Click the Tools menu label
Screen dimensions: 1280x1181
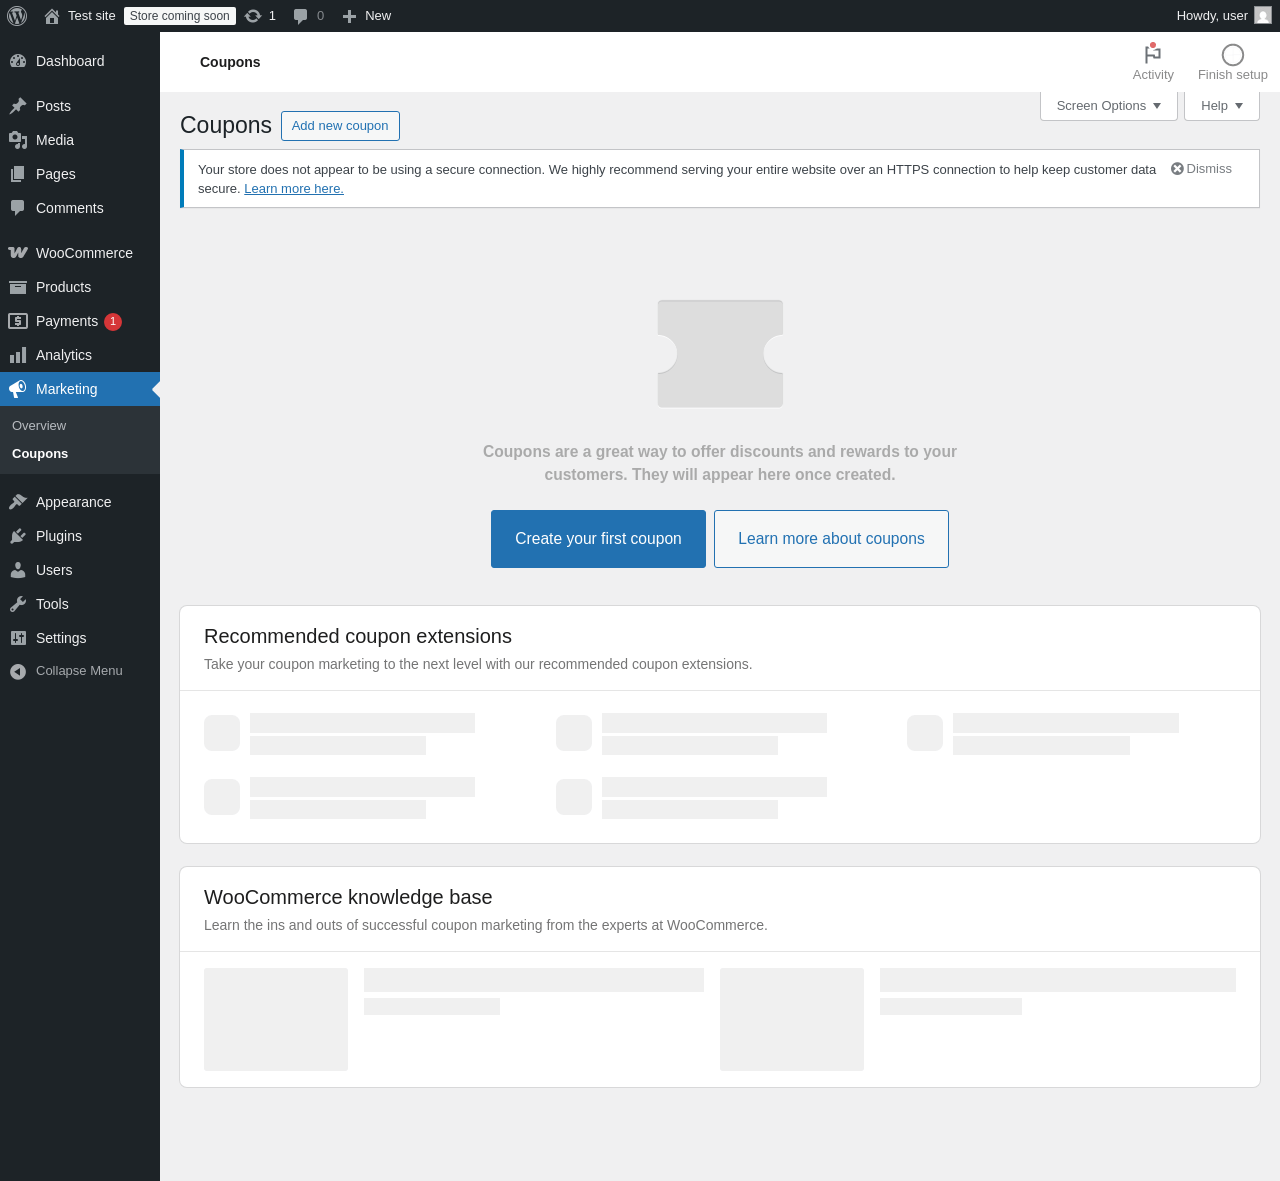[x=52, y=604]
